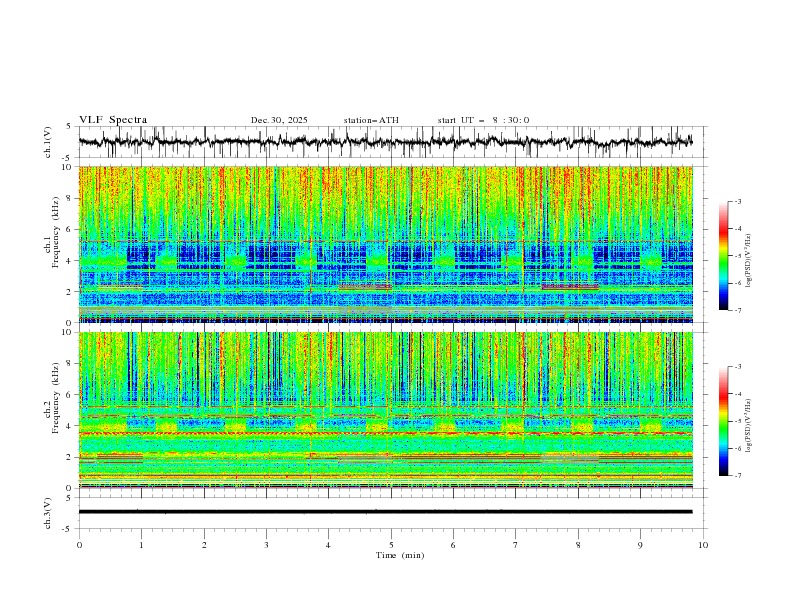The width and height of the screenshot is (792, 612).
Task: Click the ch.3 flat black trace
Action: pos(385,512)
